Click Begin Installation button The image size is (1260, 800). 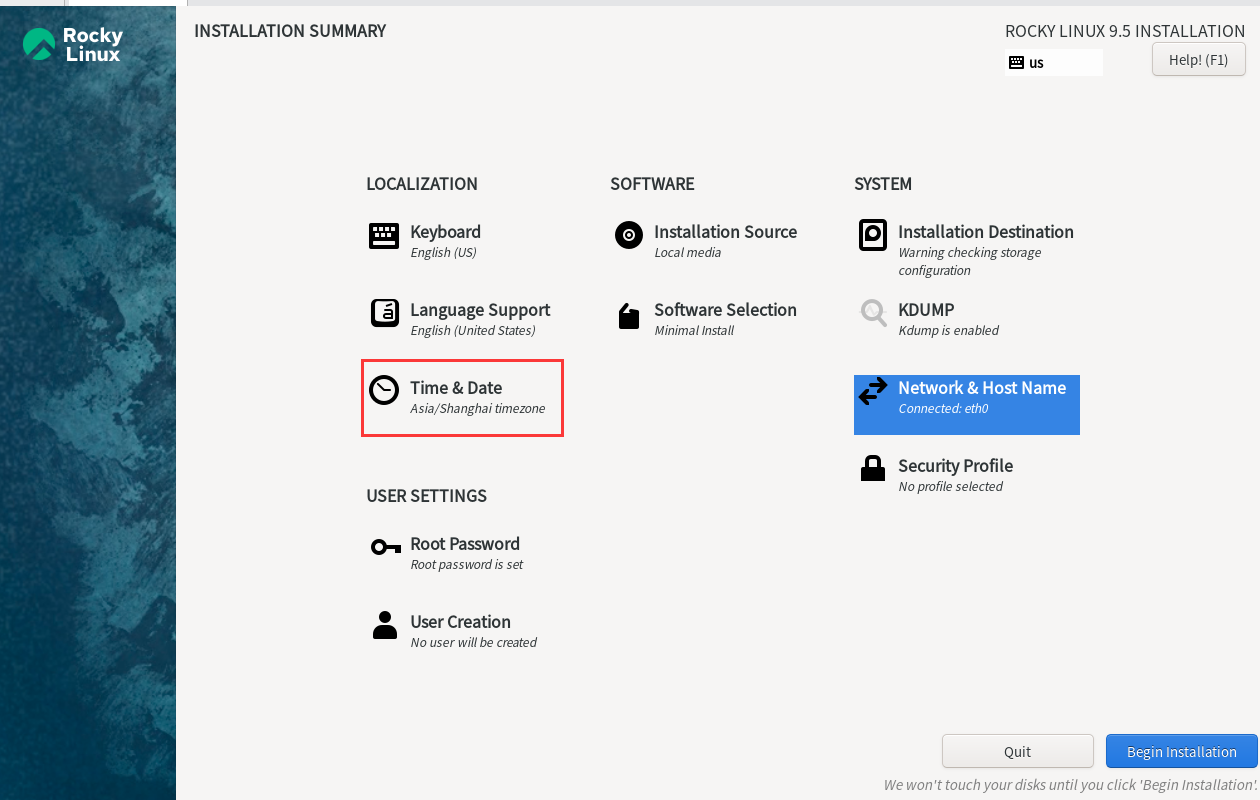[1182, 751]
